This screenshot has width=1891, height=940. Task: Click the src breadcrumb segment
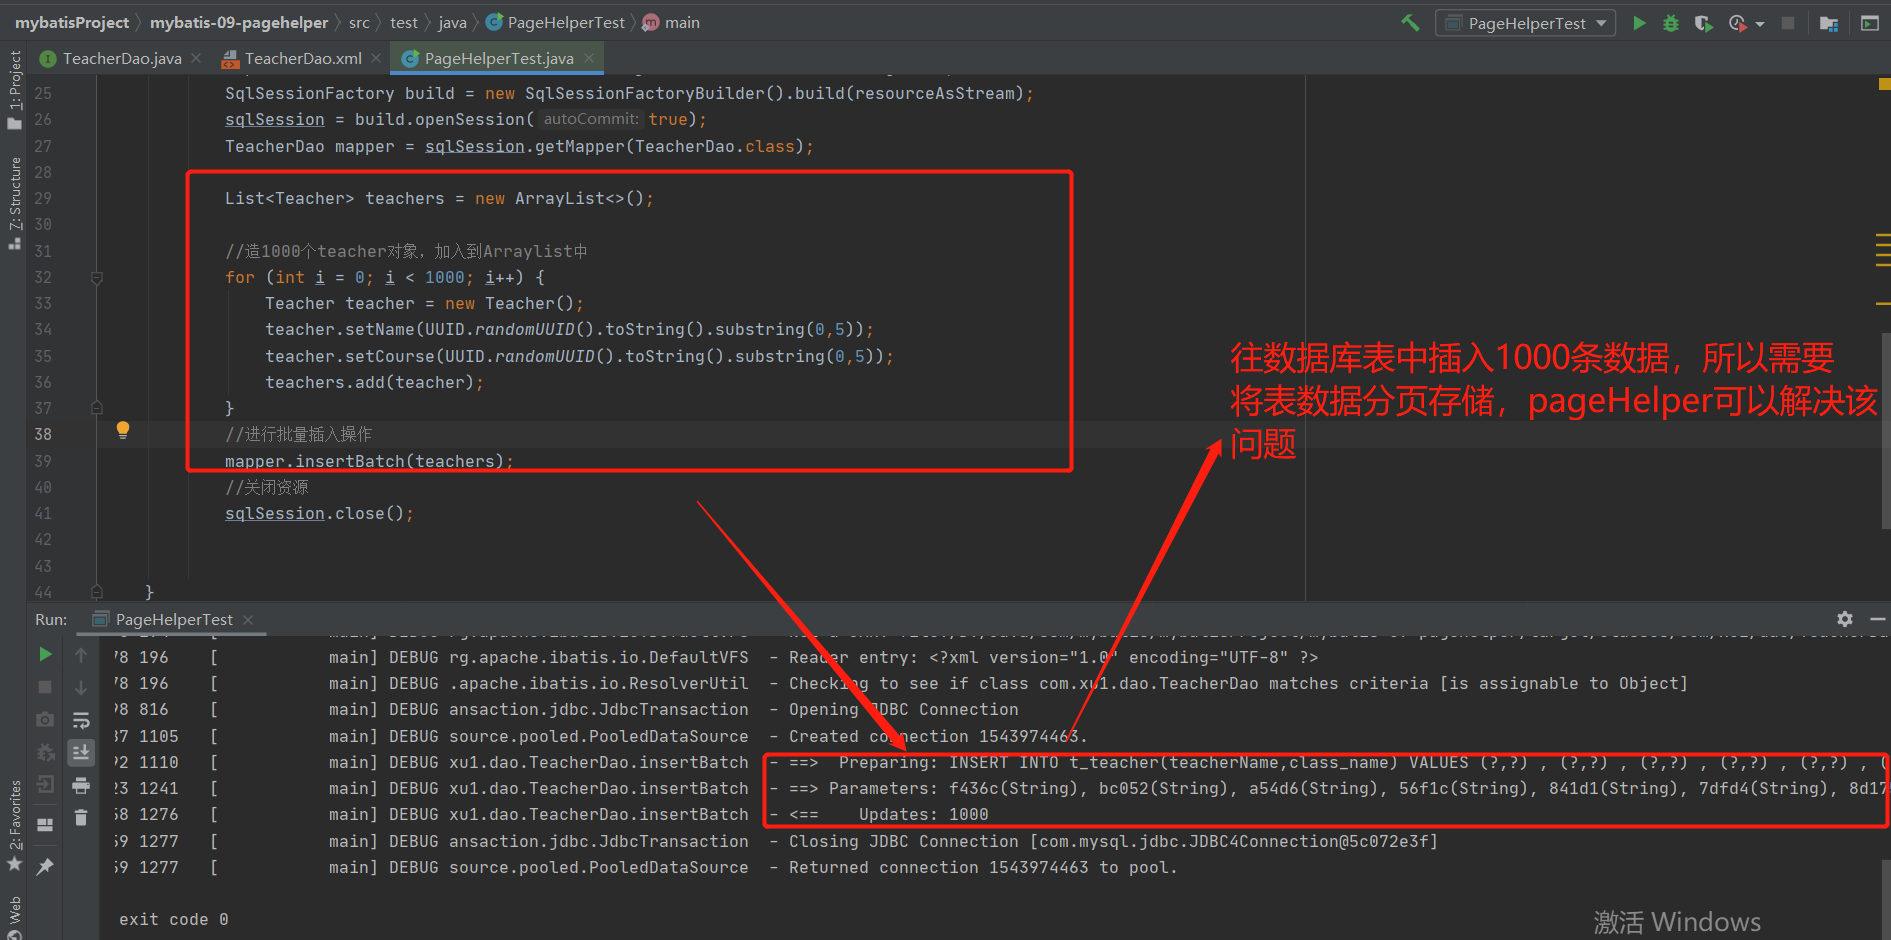pos(359,22)
